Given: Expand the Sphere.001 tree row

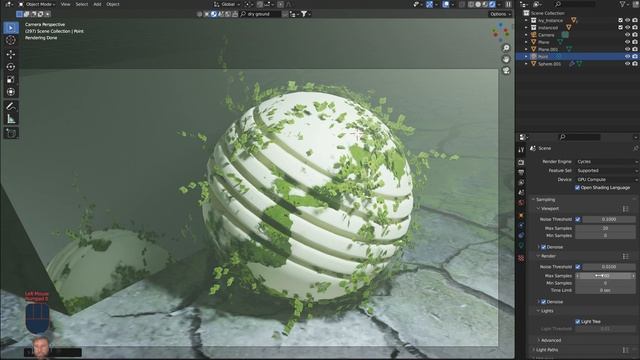Looking at the screenshot, I should click(x=526, y=64).
